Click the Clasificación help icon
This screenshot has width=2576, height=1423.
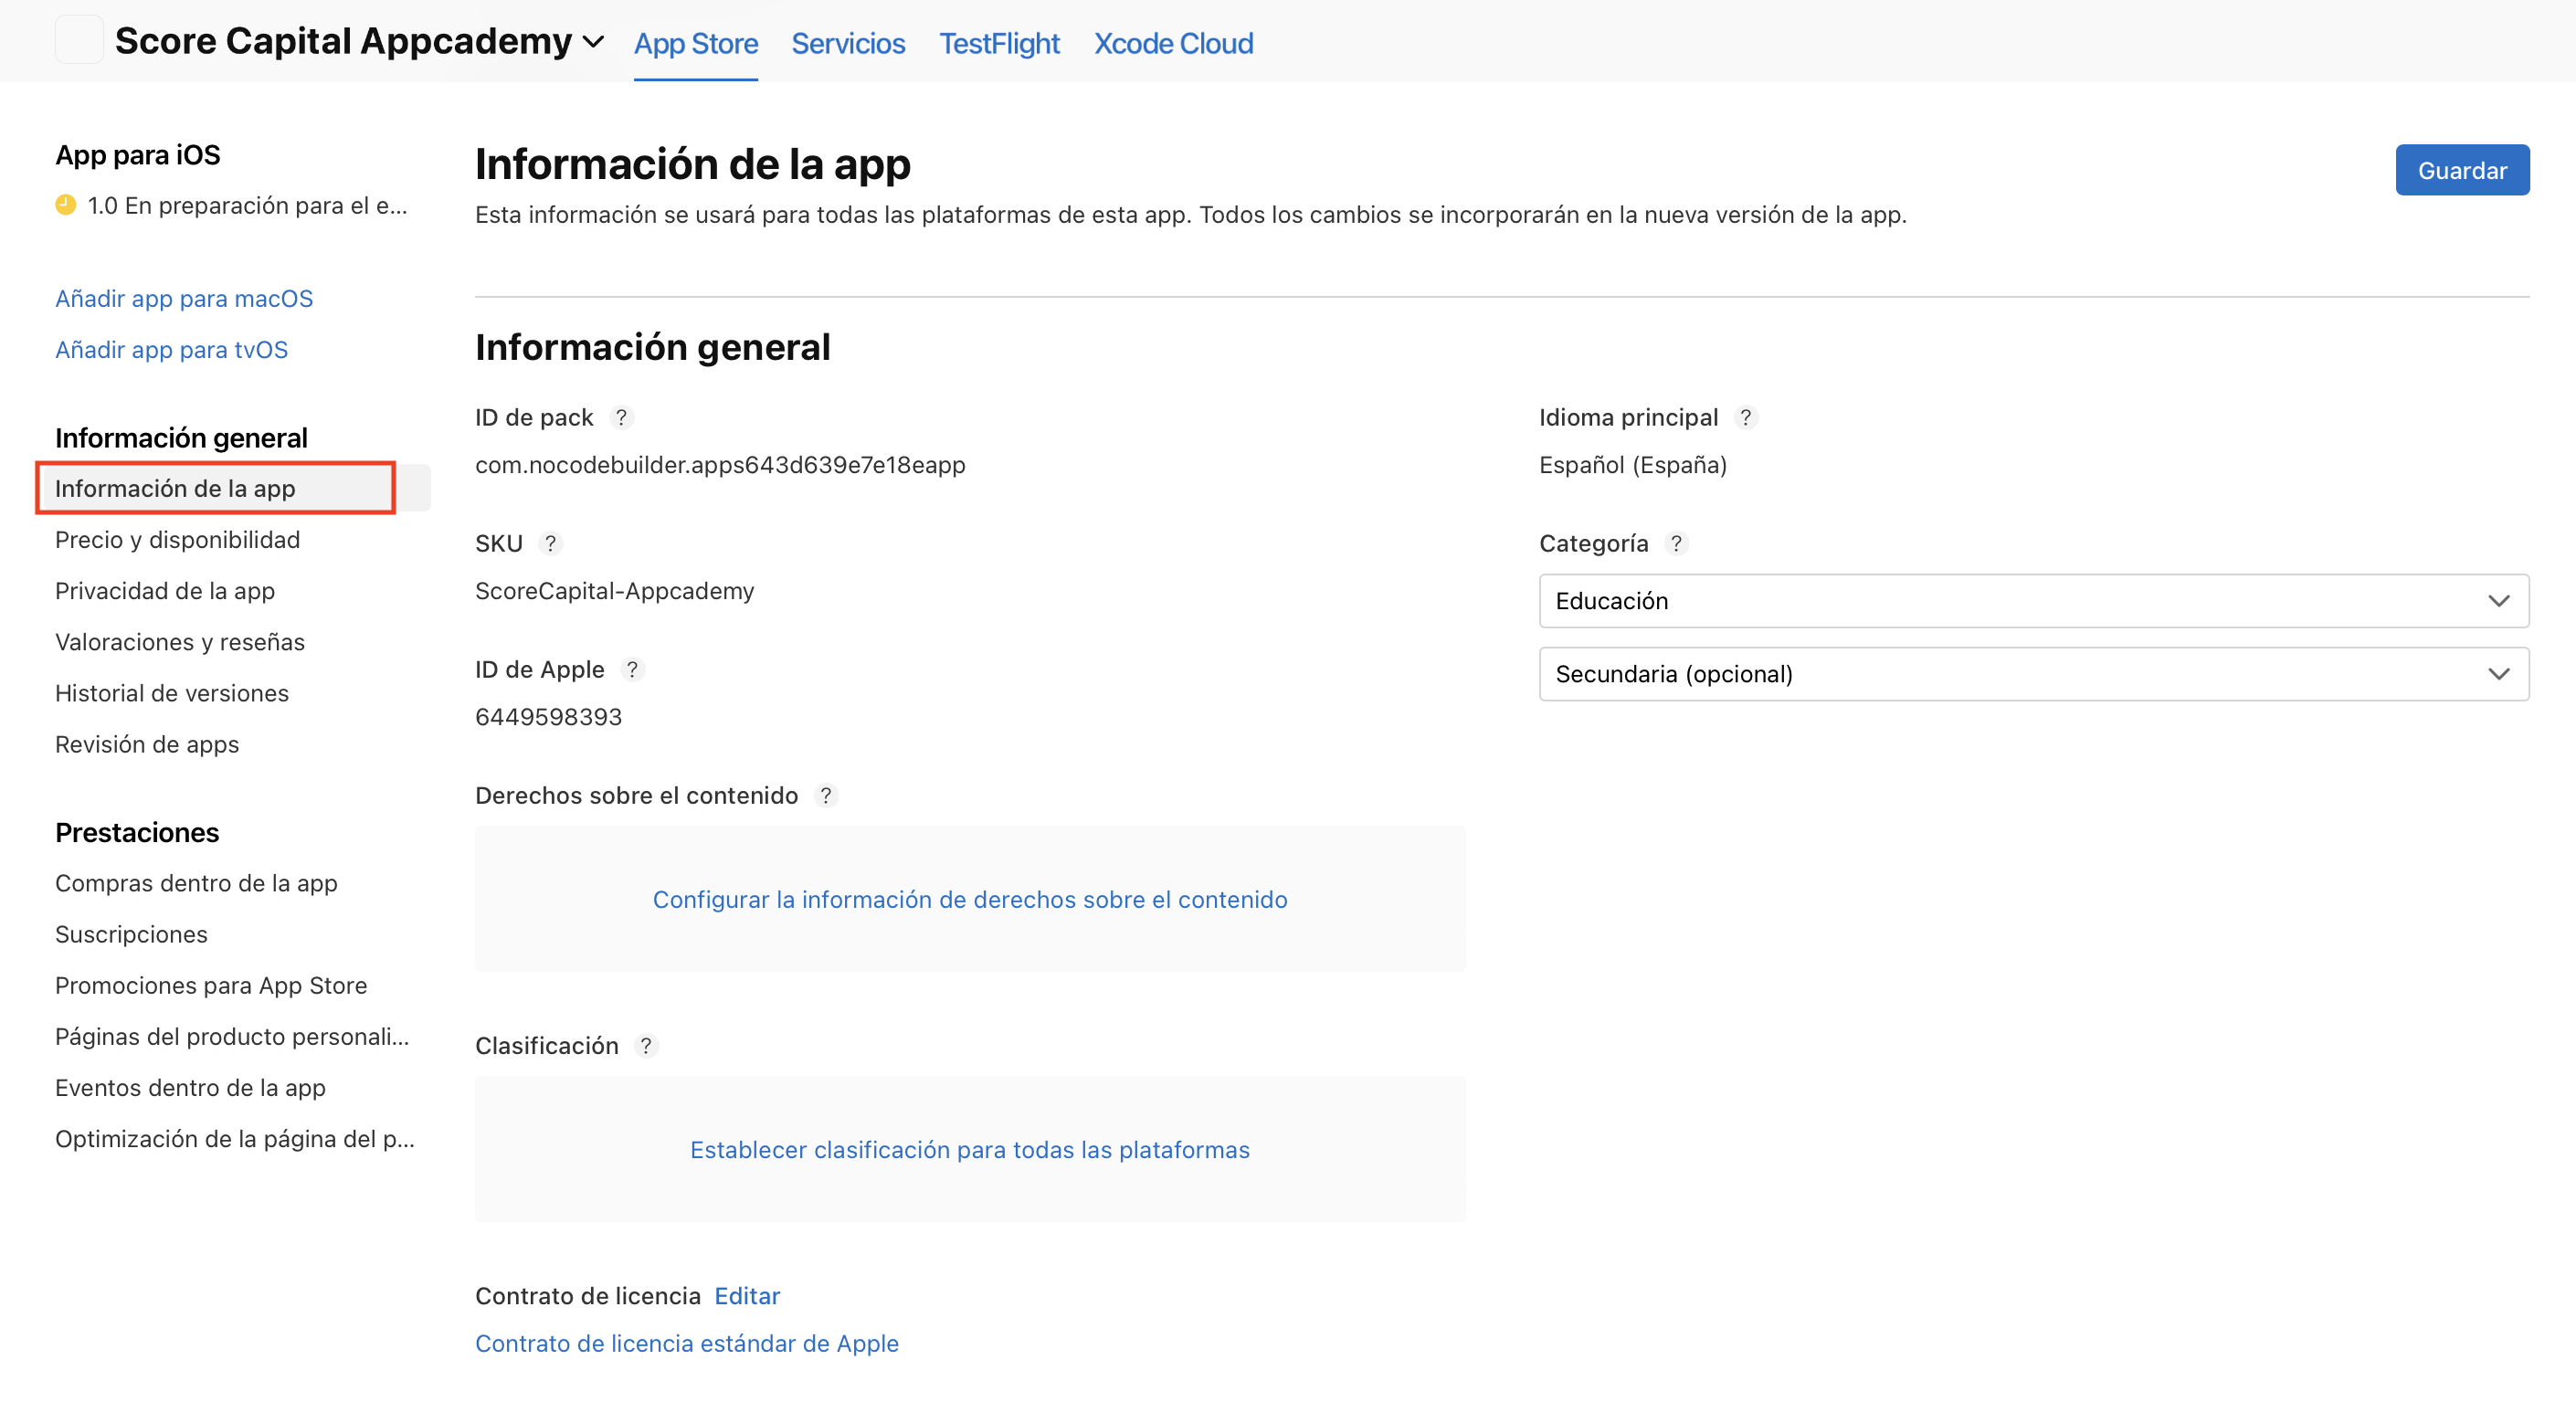646,1046
